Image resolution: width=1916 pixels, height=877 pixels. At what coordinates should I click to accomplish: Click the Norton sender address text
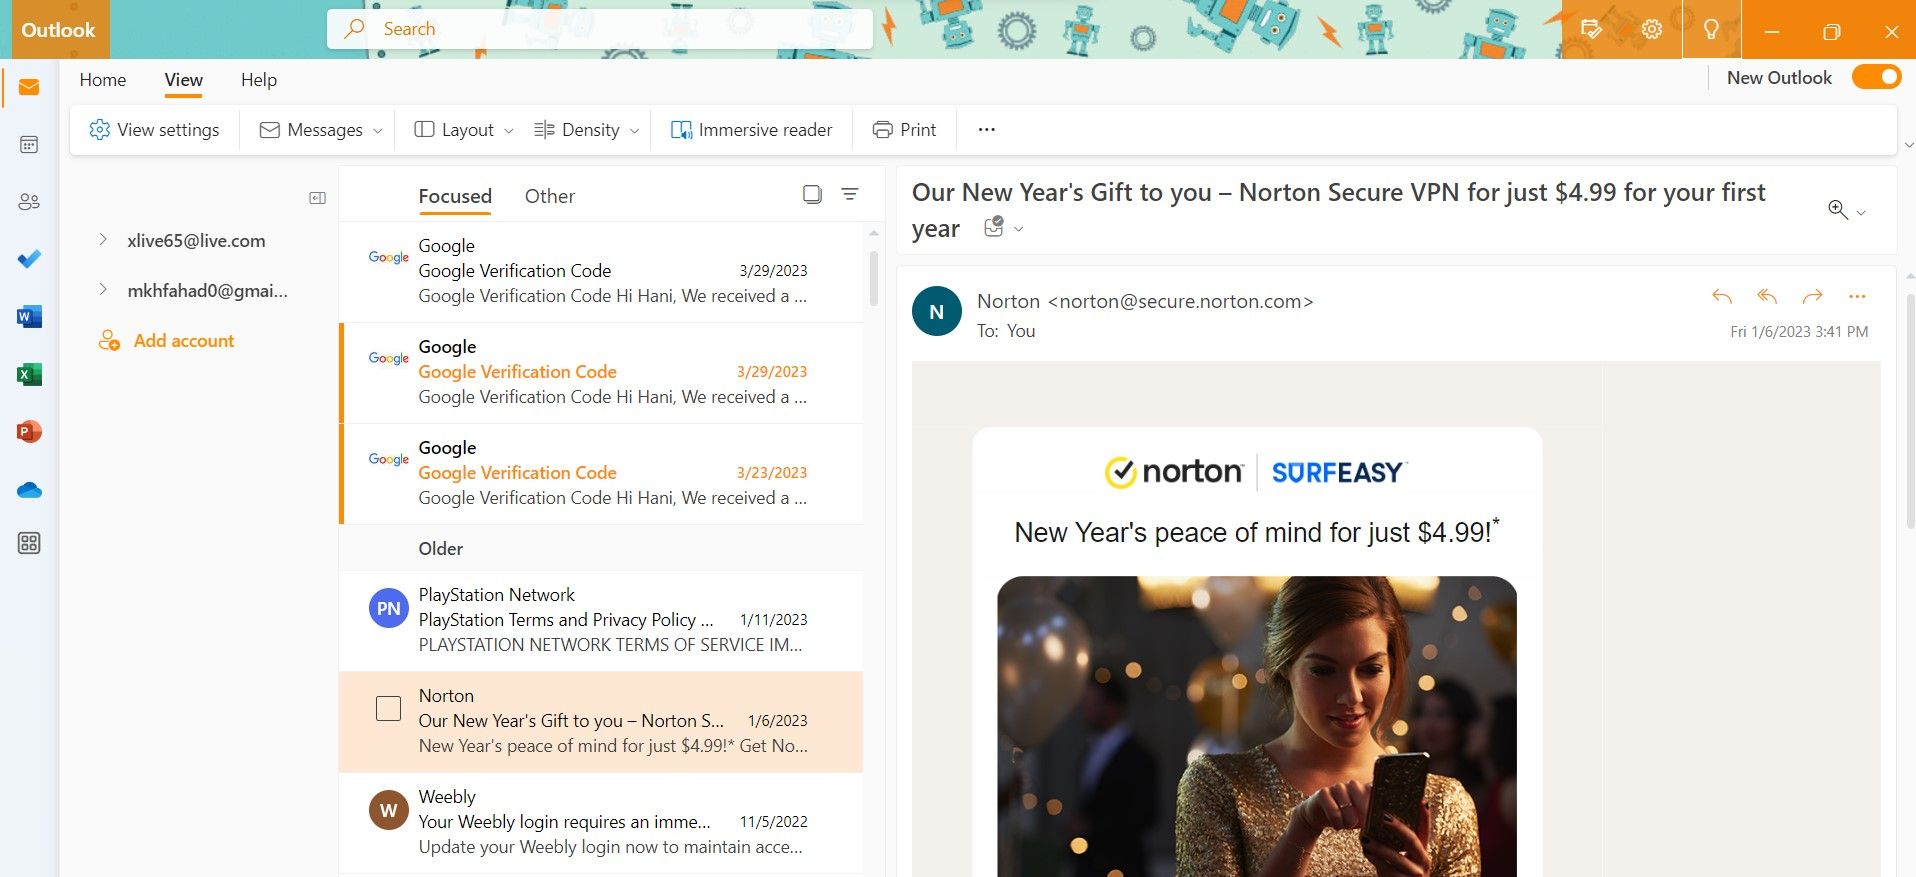pos(1145,301)
